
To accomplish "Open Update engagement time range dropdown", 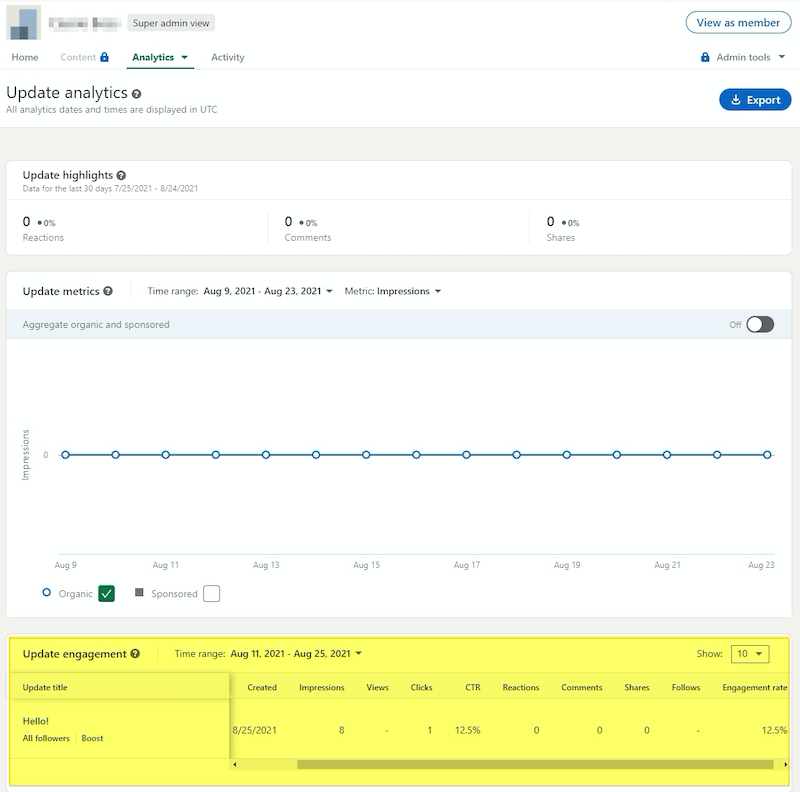I will pyautogui.click(x=296, y=654).
